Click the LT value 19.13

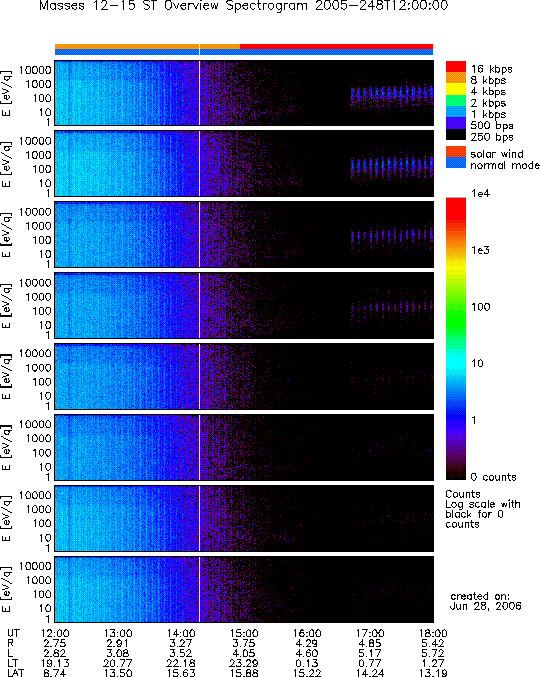click(55, 663)
